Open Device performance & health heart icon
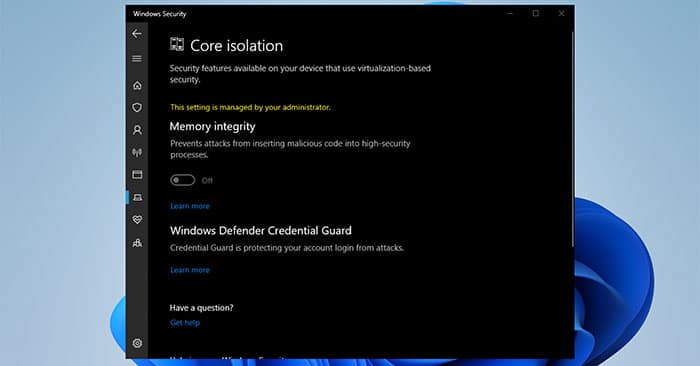This screenshot has width=700, height=366. click(x=137, y=220)
